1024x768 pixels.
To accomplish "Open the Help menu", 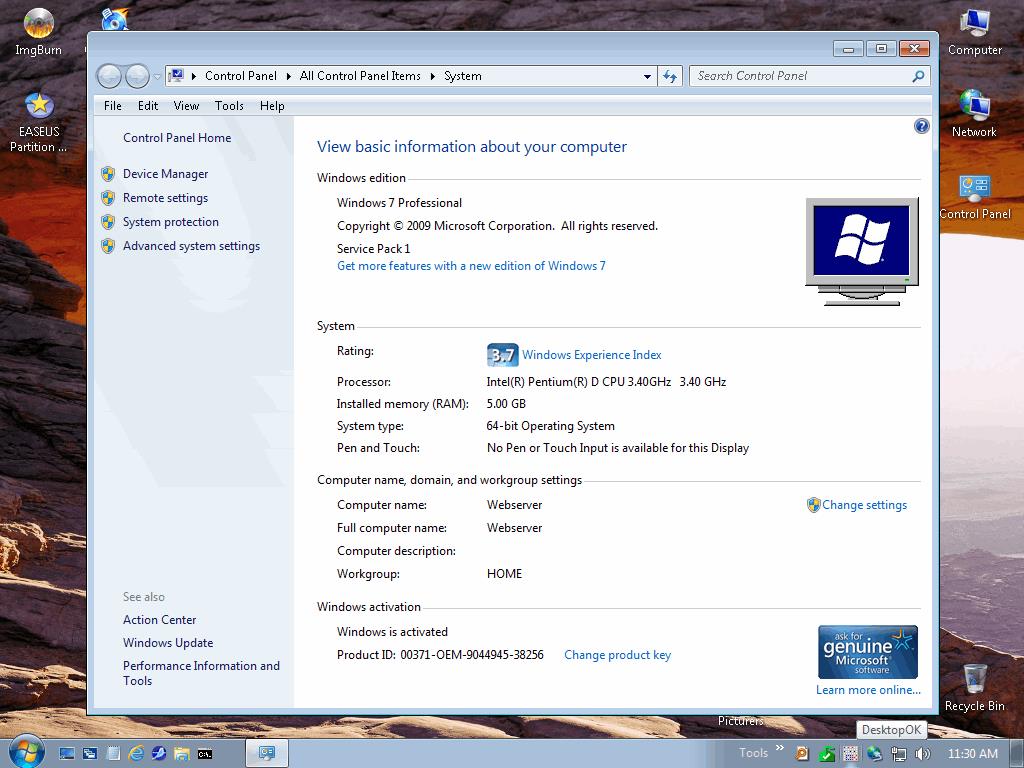I will pos(272,106).
